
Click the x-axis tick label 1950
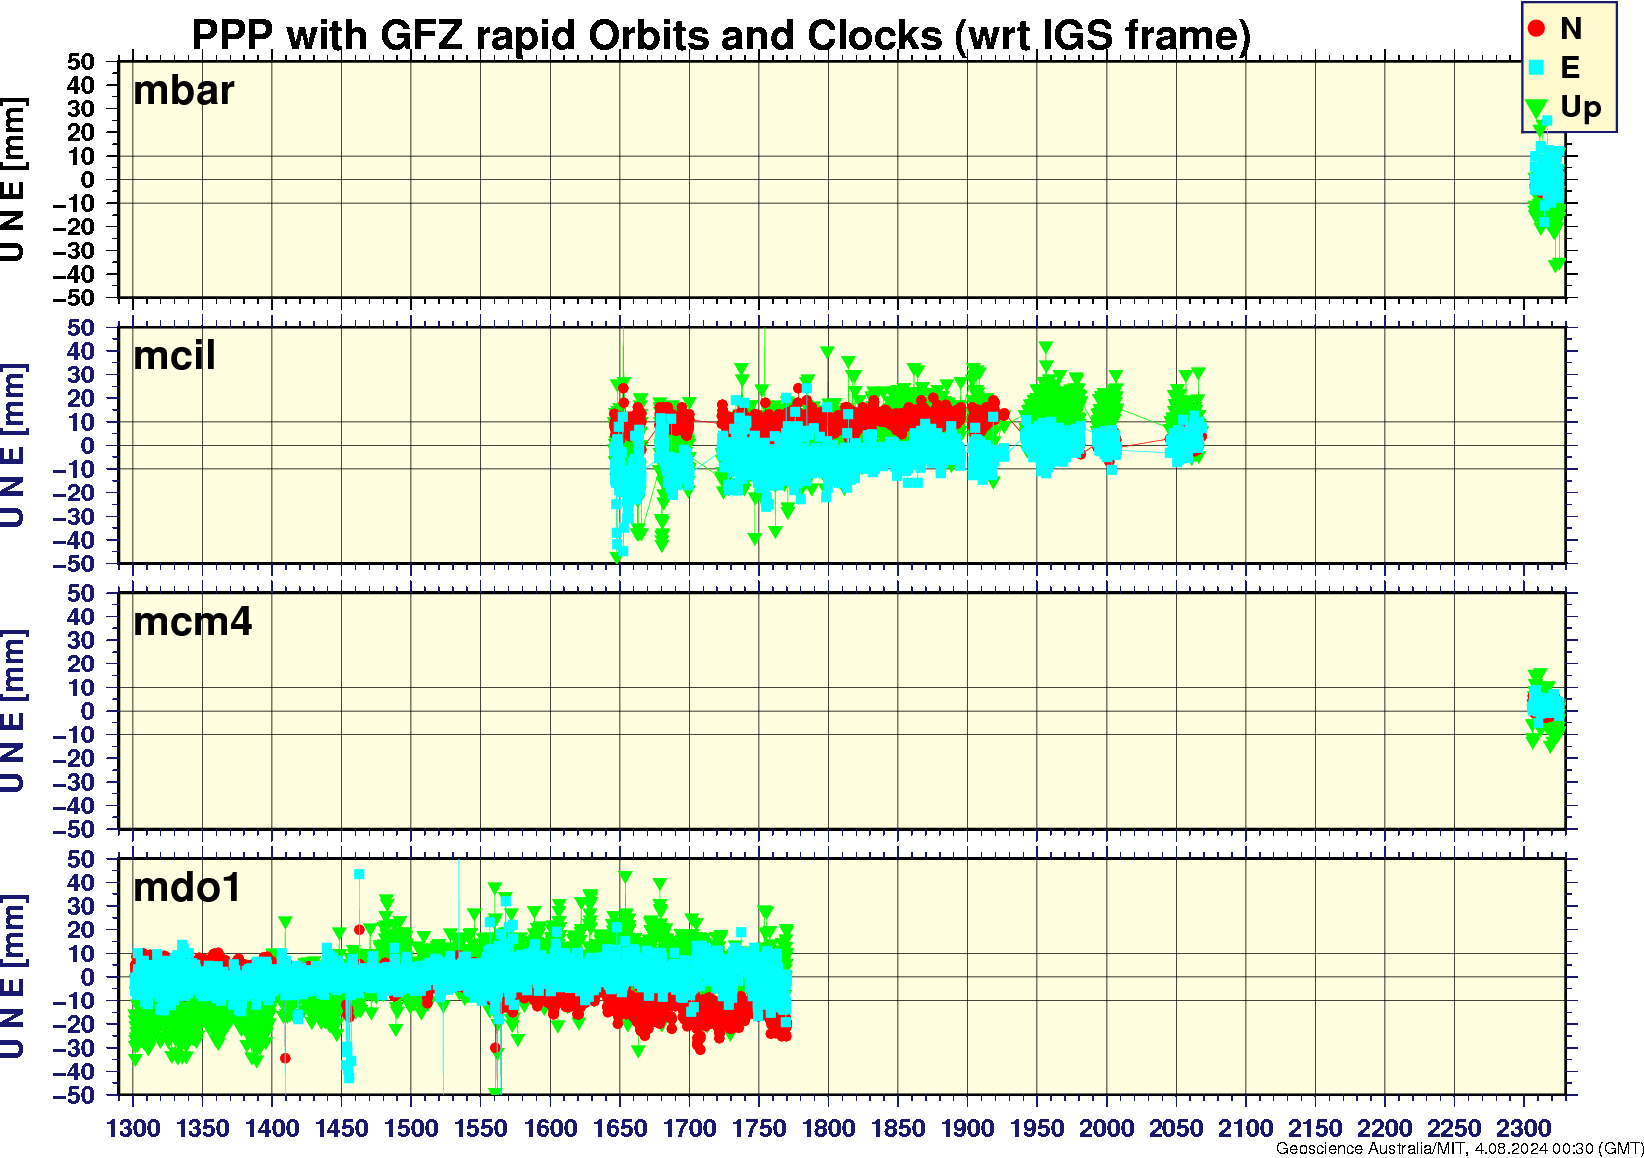point(1037,1128)
